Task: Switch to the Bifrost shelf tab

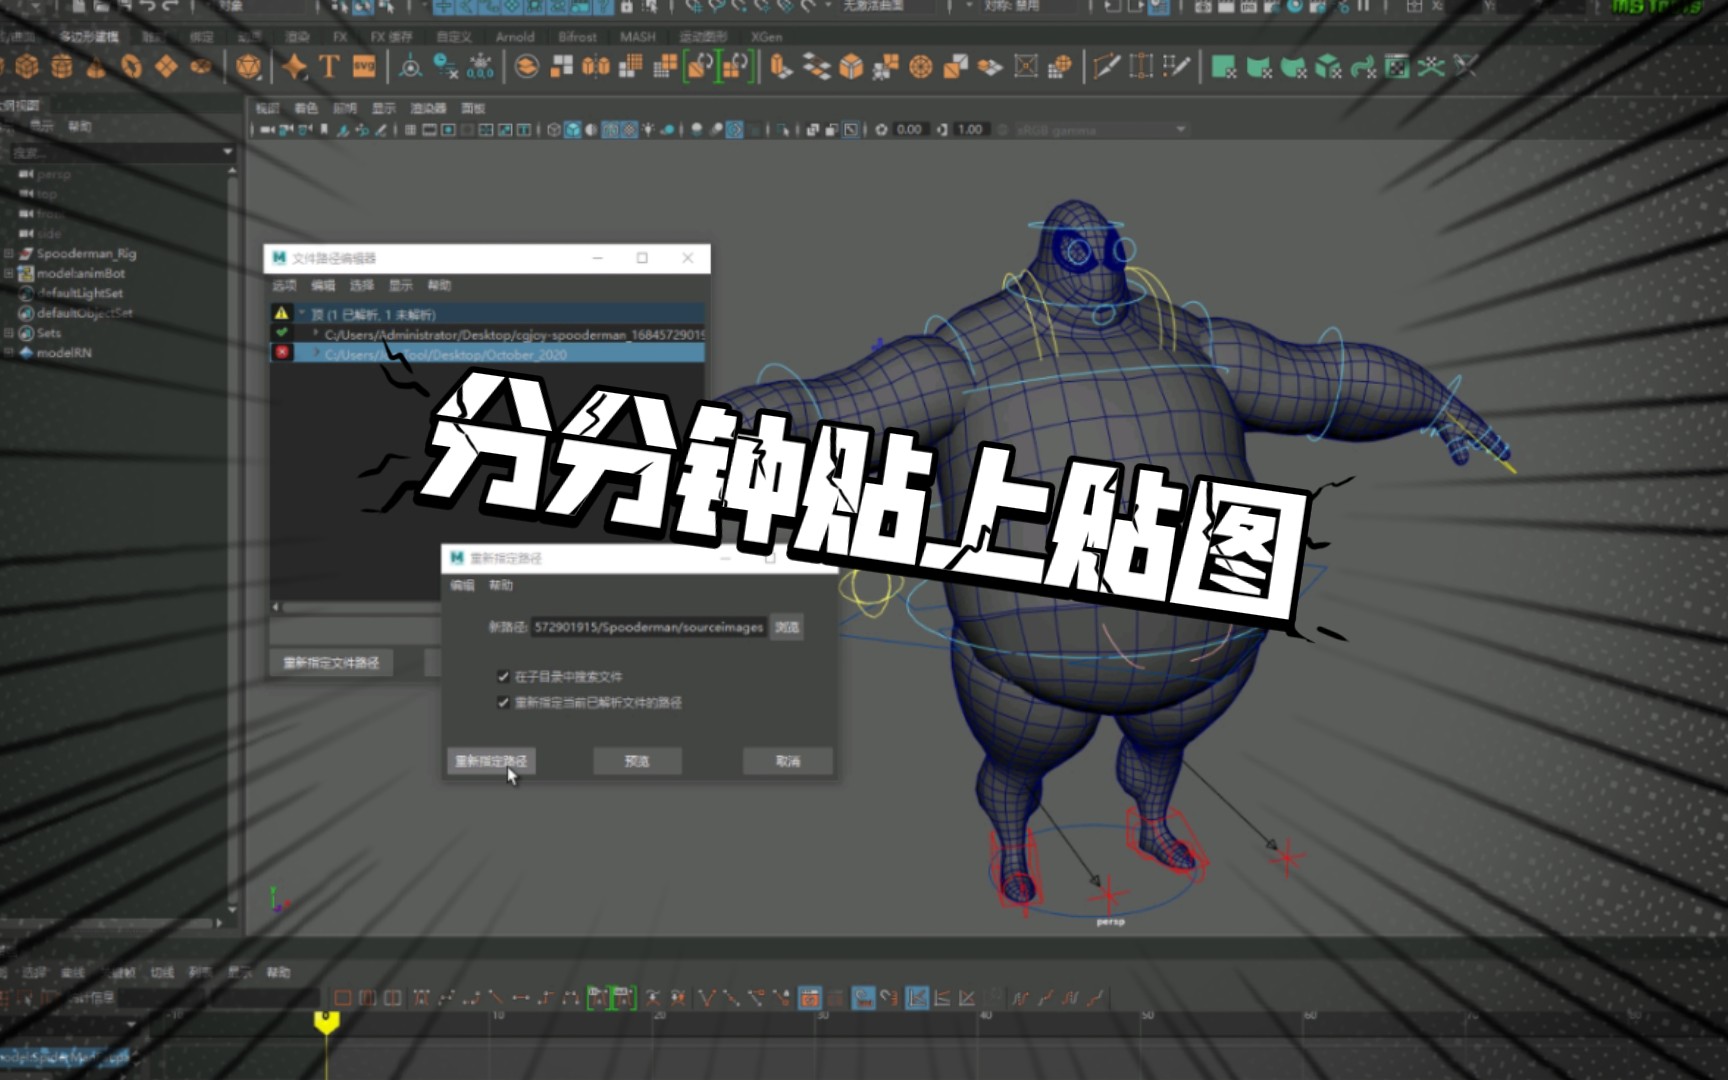Action: [x=578, y=37]
